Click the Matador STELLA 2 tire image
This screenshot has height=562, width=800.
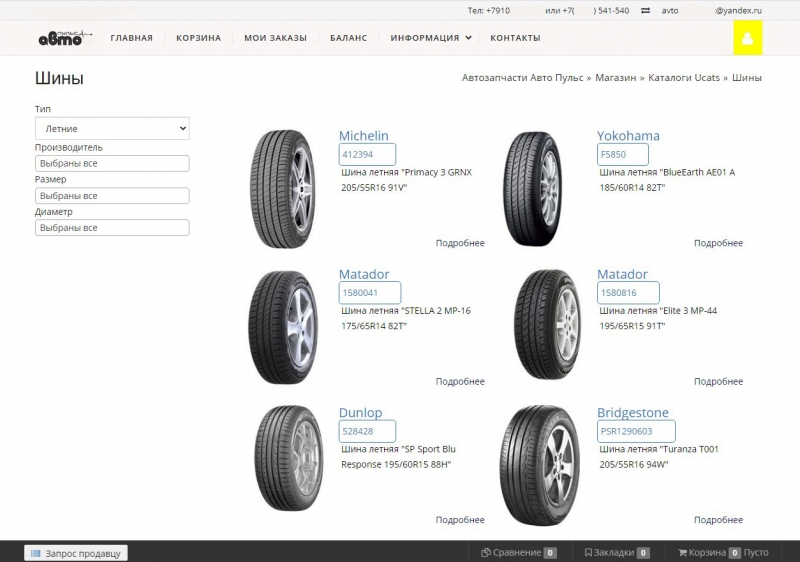[x=284, y=327]
